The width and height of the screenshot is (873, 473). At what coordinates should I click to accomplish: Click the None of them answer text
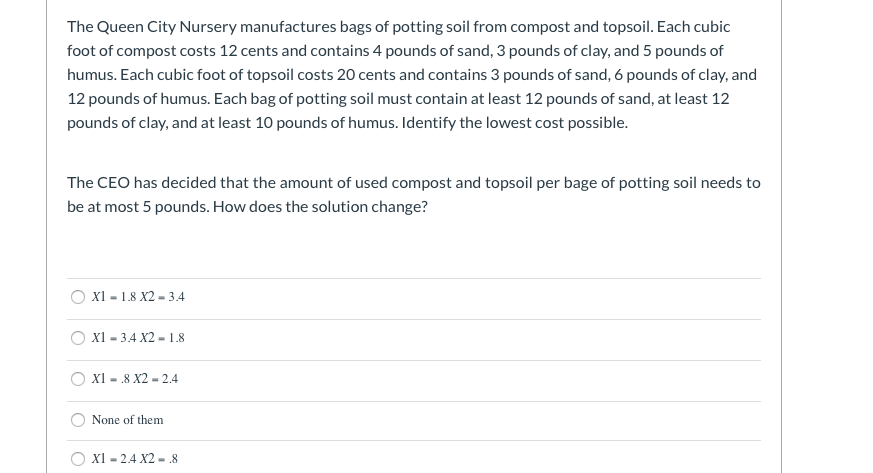point(127,420)
